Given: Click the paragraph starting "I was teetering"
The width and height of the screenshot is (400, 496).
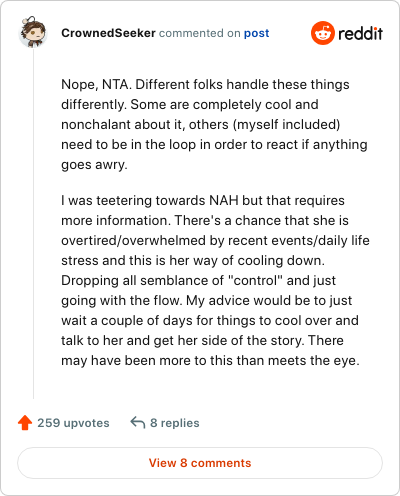Looking at the screenshot, I should click(x=215, y=280).
